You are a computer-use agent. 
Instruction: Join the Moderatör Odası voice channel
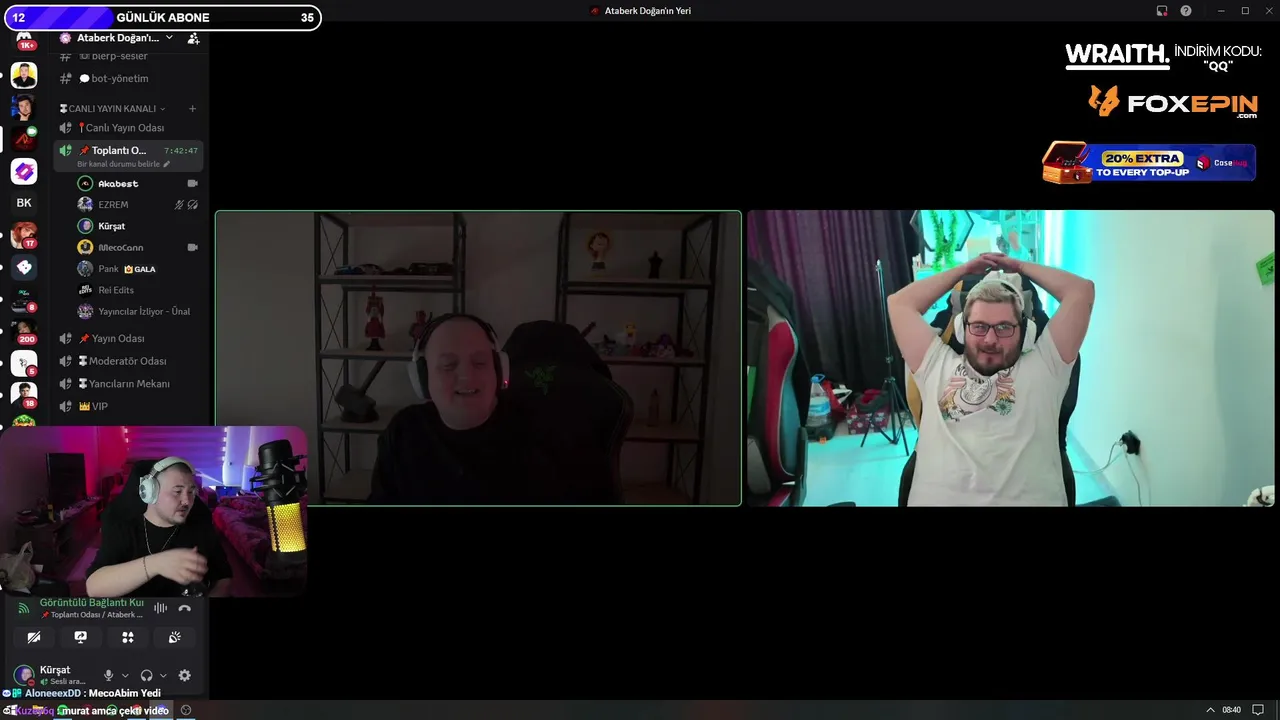129,361
